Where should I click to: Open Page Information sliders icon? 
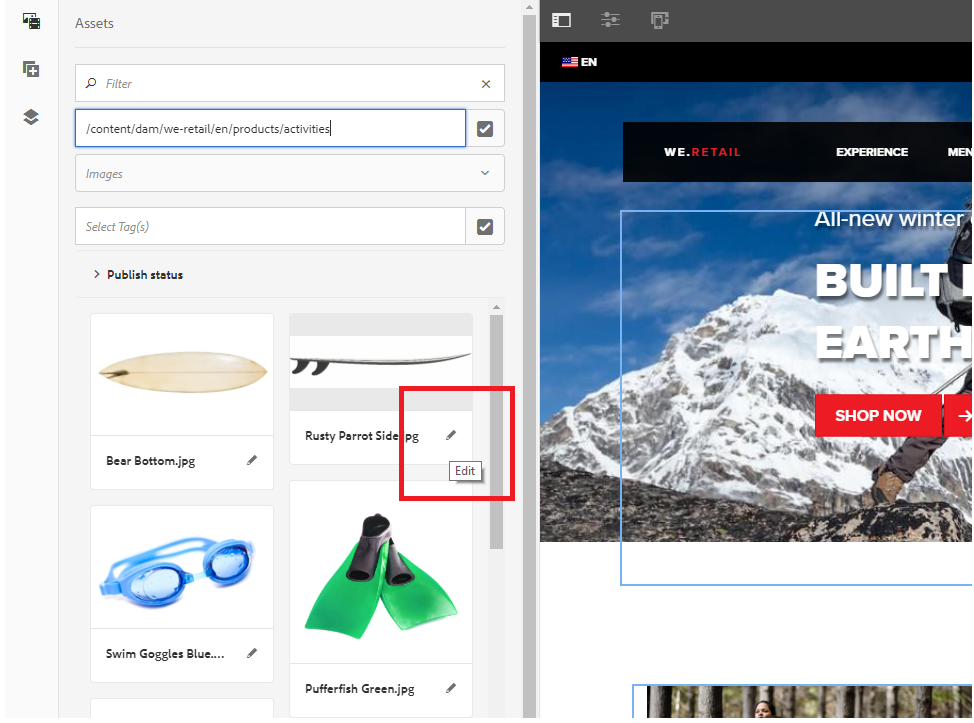coord(610,20)
